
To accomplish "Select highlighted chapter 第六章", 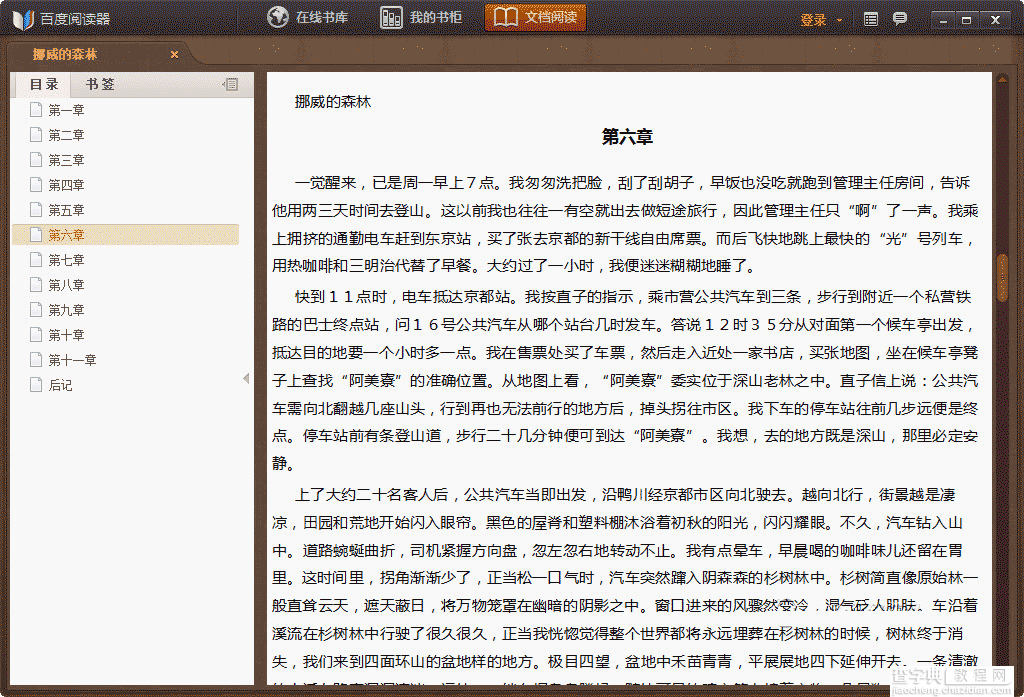I will click(125, 235).
